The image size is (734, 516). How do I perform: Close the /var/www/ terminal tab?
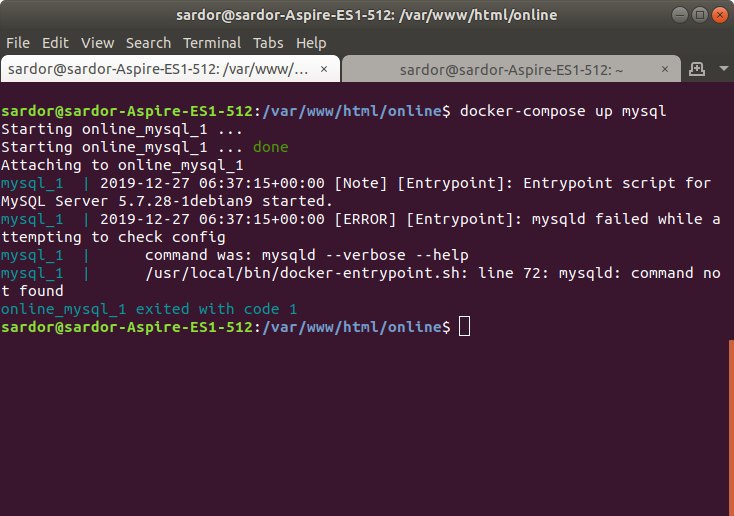(x=324, y=69)
